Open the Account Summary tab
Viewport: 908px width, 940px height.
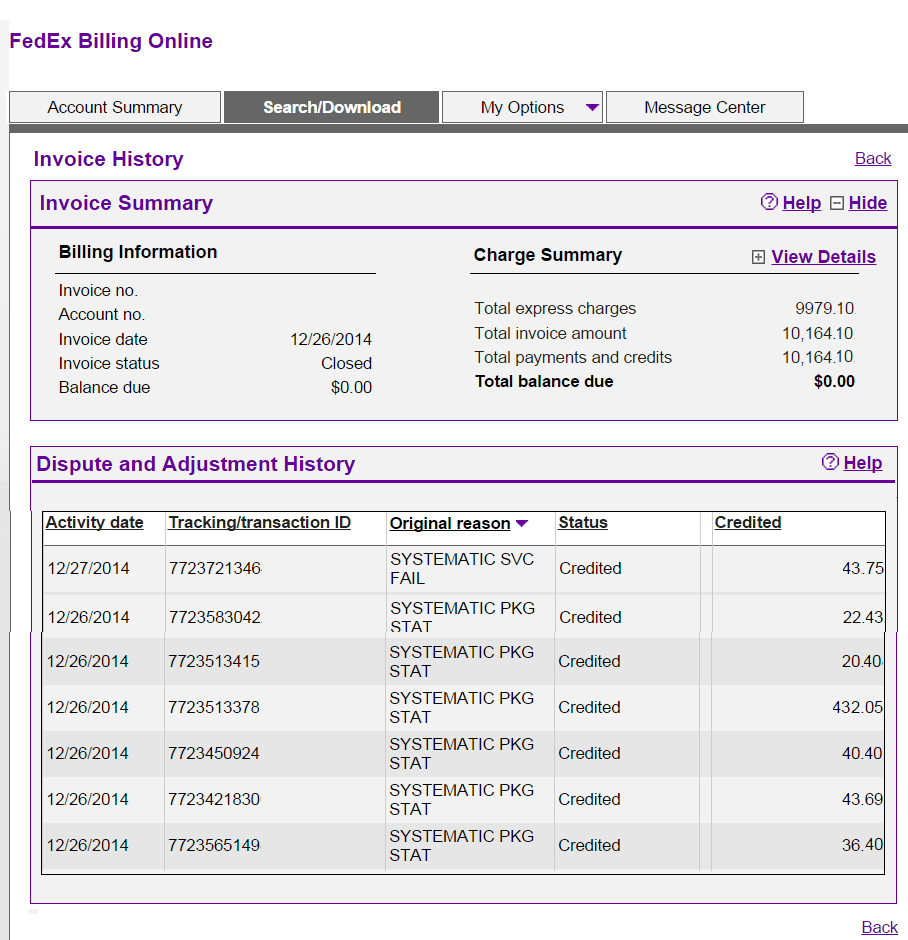tap(114, 107)
